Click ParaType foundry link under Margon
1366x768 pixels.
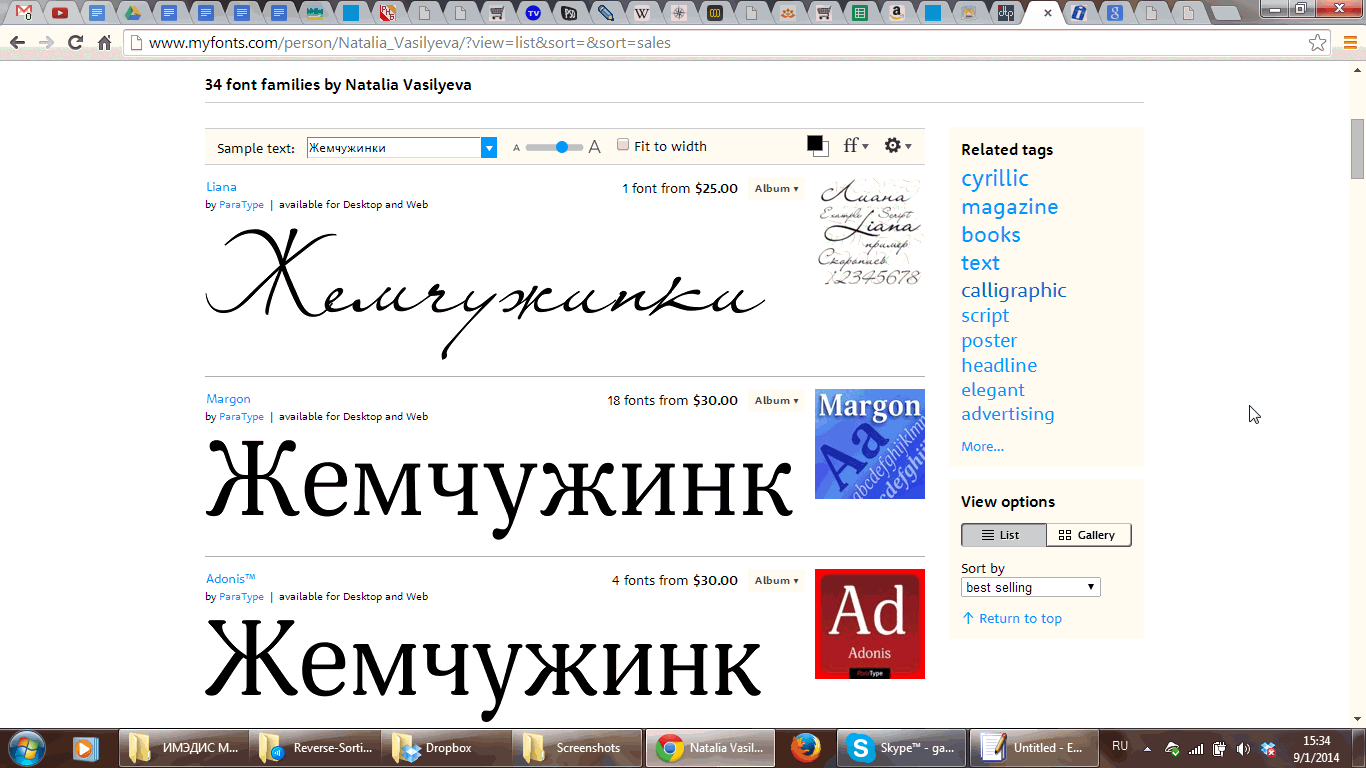click(241, 417)
